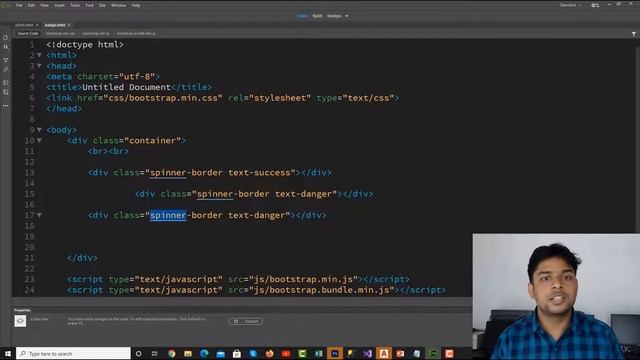Click the Format Source Code icon in left toolbar
Image resolution: width=640 pixels, height=360 pixels.
(x=6, y=70)
